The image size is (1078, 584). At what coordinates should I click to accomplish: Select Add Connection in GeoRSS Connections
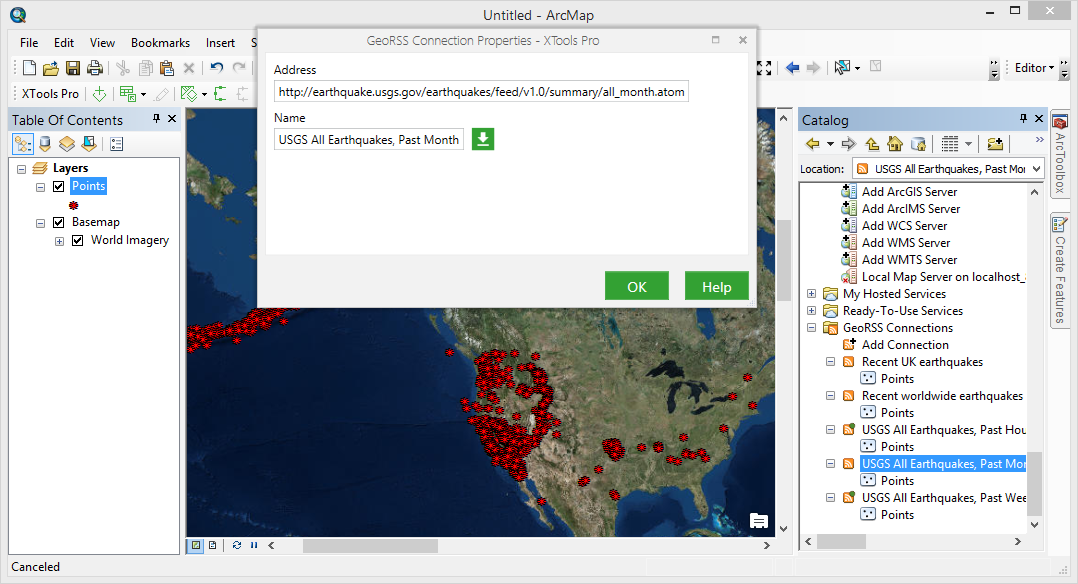(905, 345)
